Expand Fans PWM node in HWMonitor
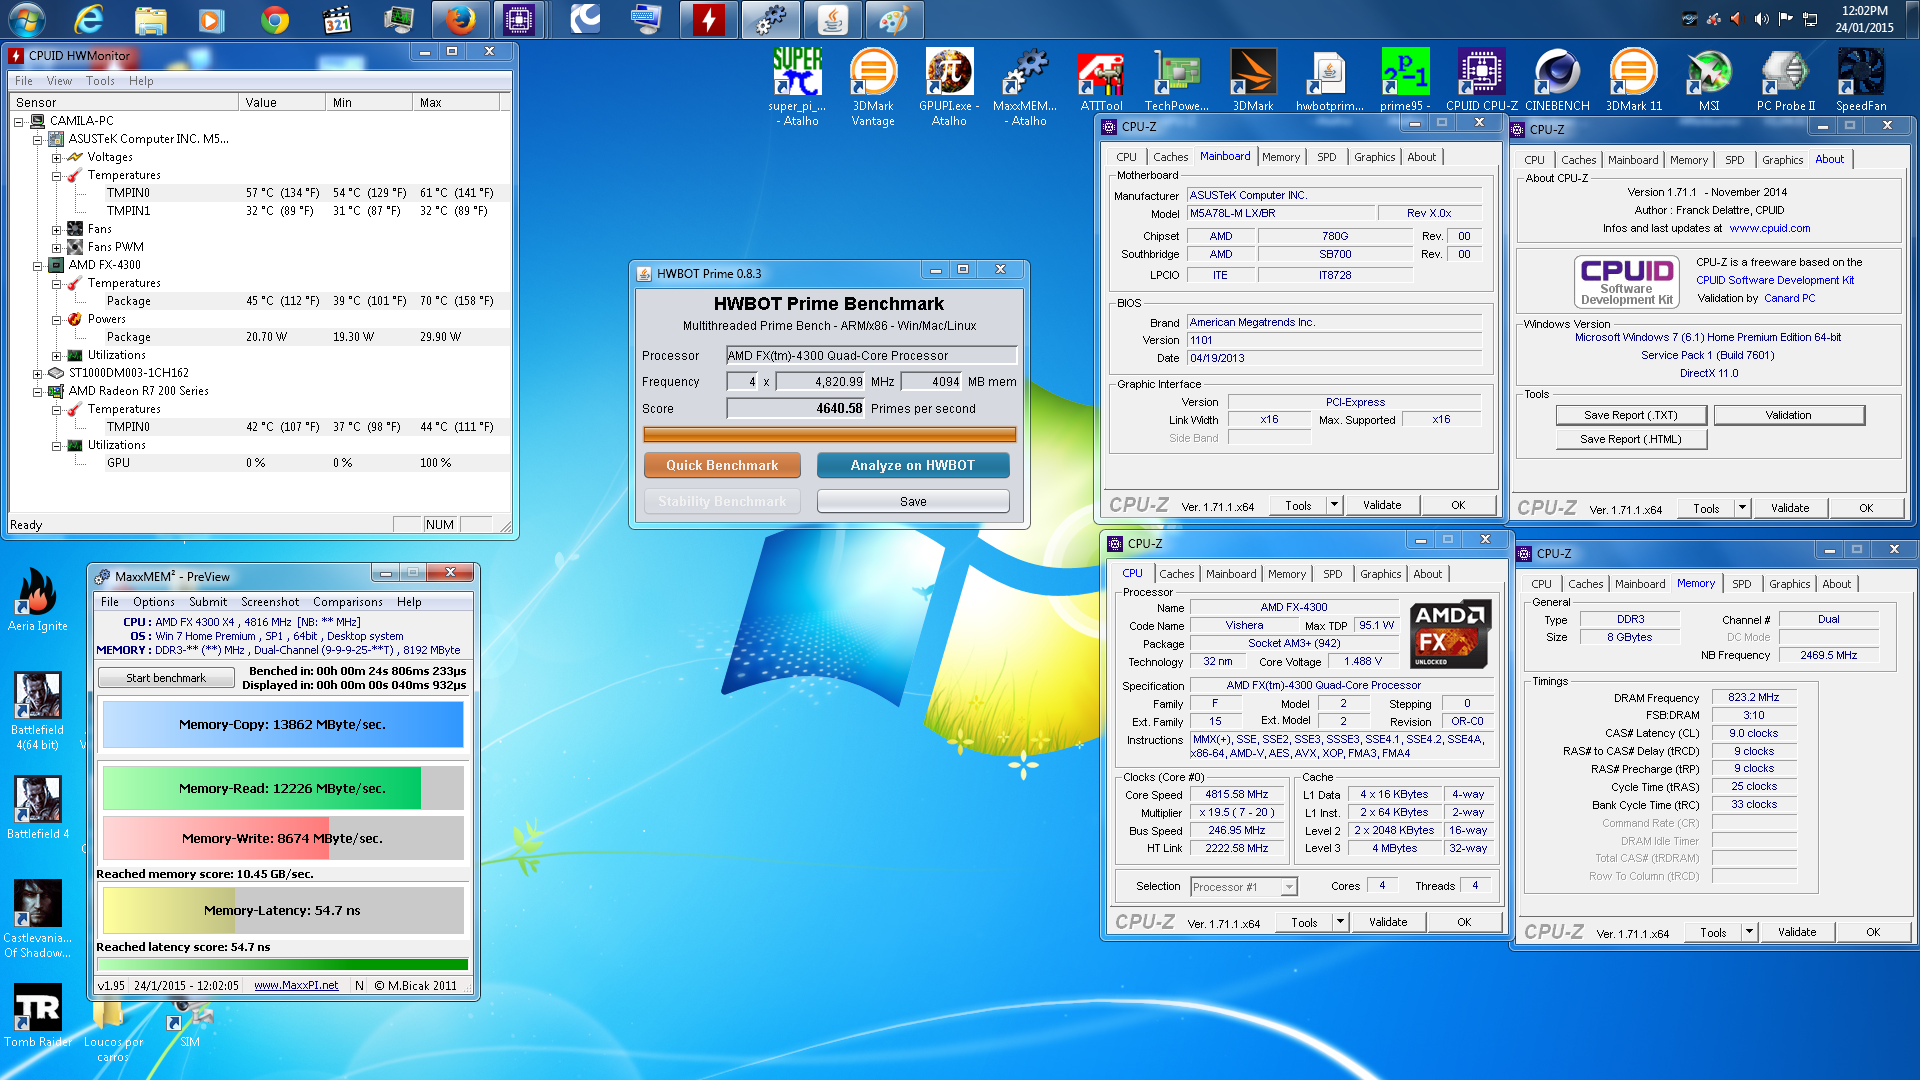Screen dimensions: 1920x1080 [x=57, y=247]
